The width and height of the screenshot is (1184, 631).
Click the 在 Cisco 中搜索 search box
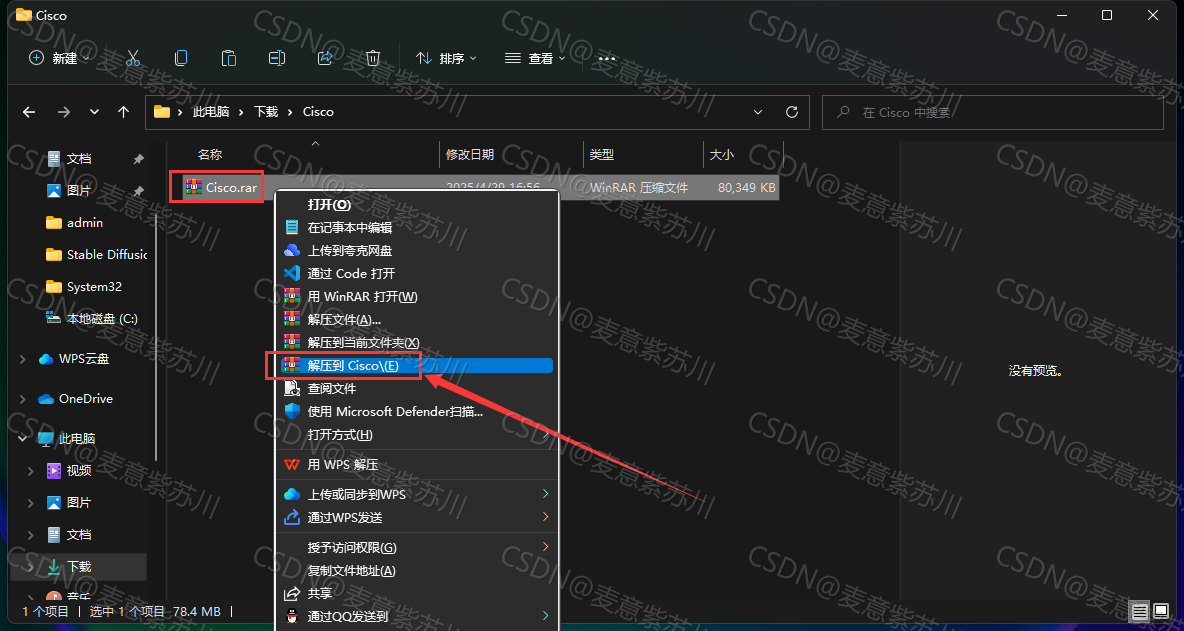click(x=992, y=112)
